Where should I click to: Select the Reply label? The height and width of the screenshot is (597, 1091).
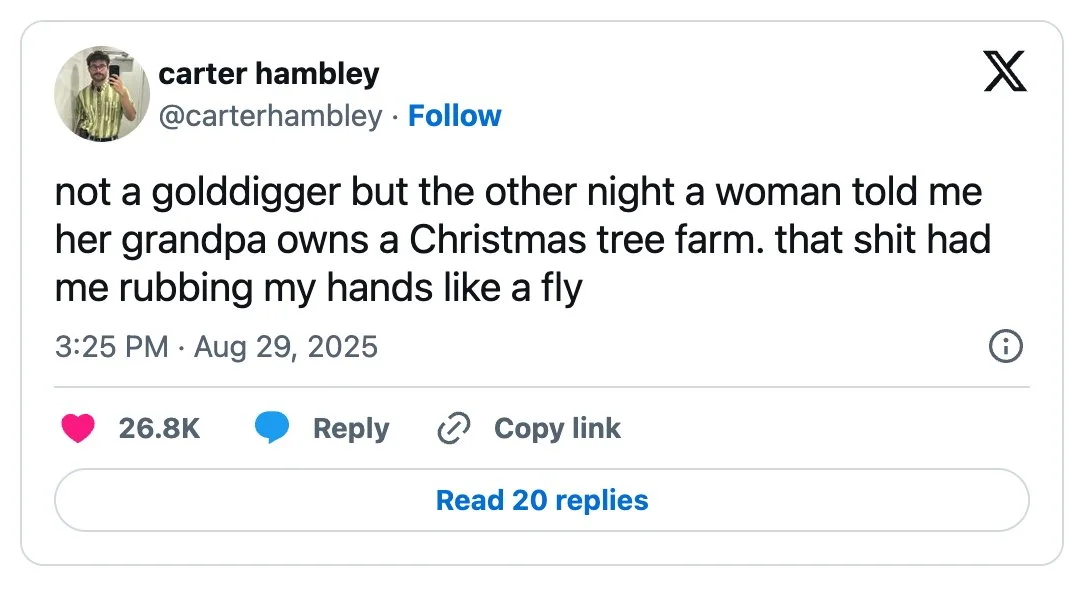(351, 429)
